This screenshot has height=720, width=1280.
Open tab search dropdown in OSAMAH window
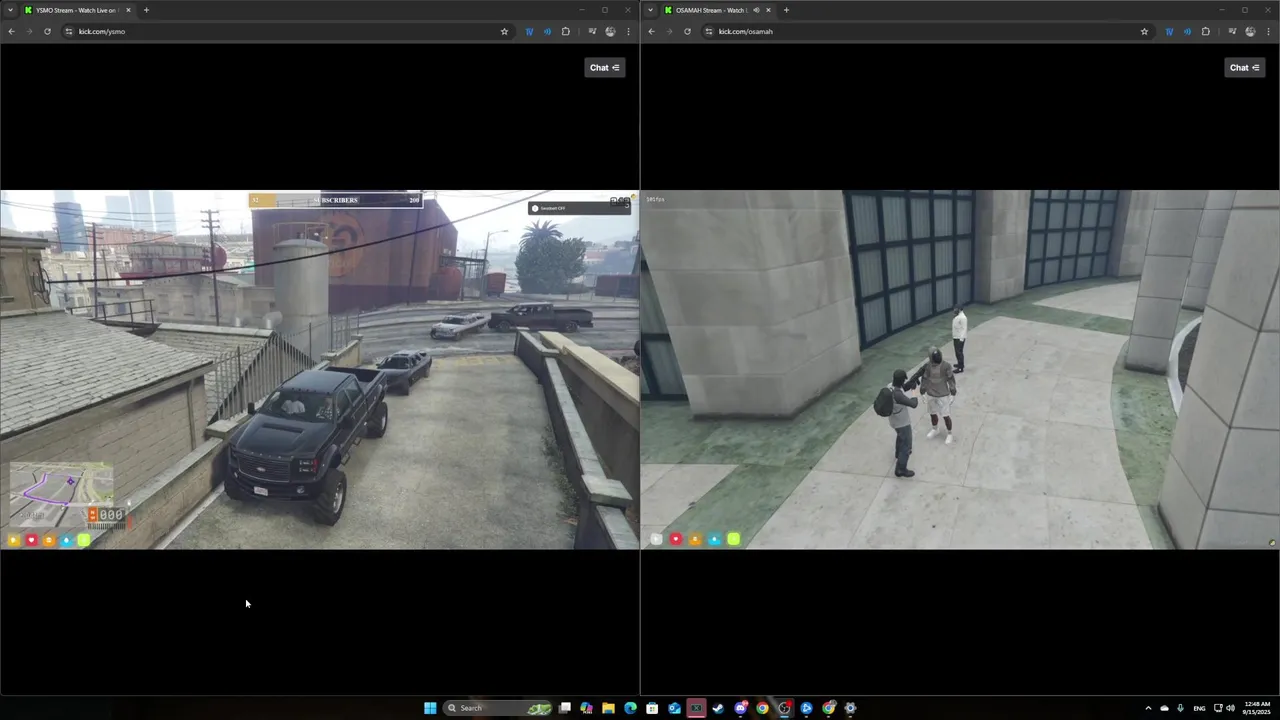click(x=650, y=10)
